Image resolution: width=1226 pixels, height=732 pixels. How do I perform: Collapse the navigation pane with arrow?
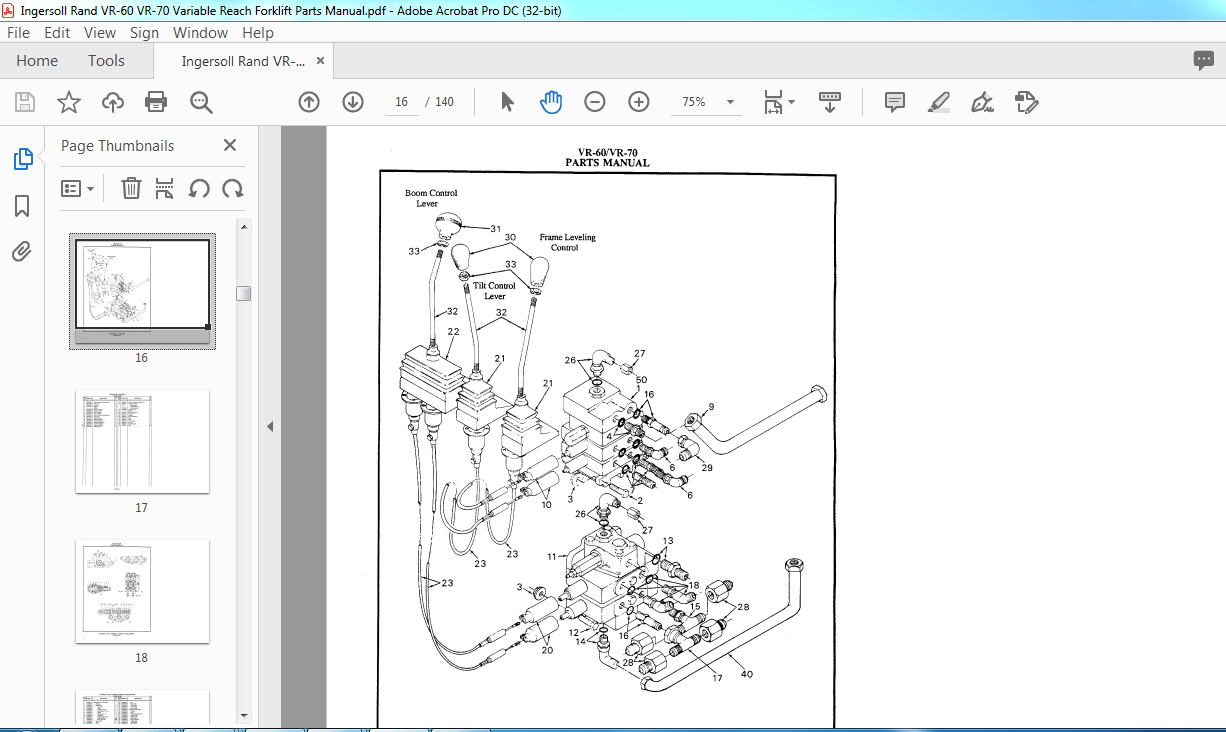point(269,426)
